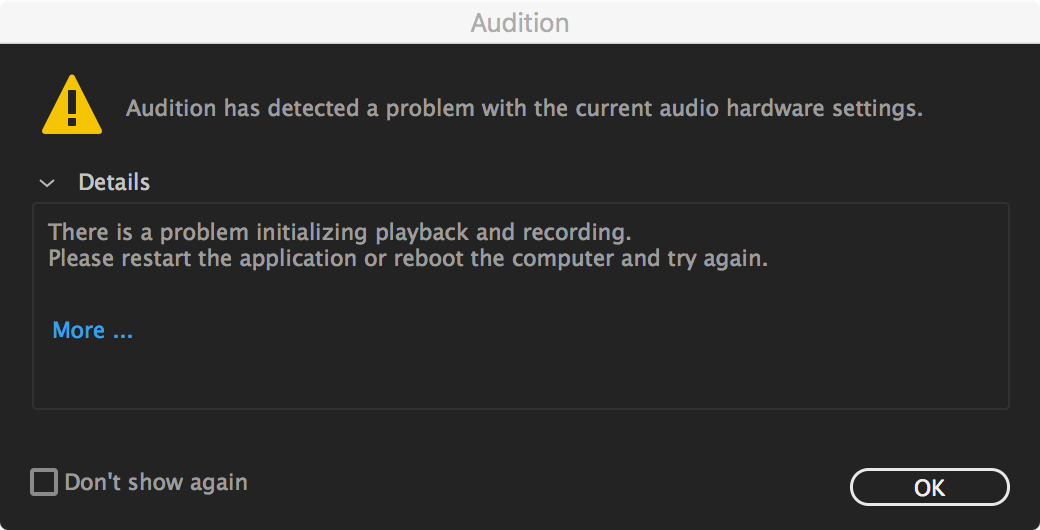Image resolution: width=1040 pixels, height=530 pixels.
Task: Click the word Audition in the title
Action: click(x=520, y=22)
